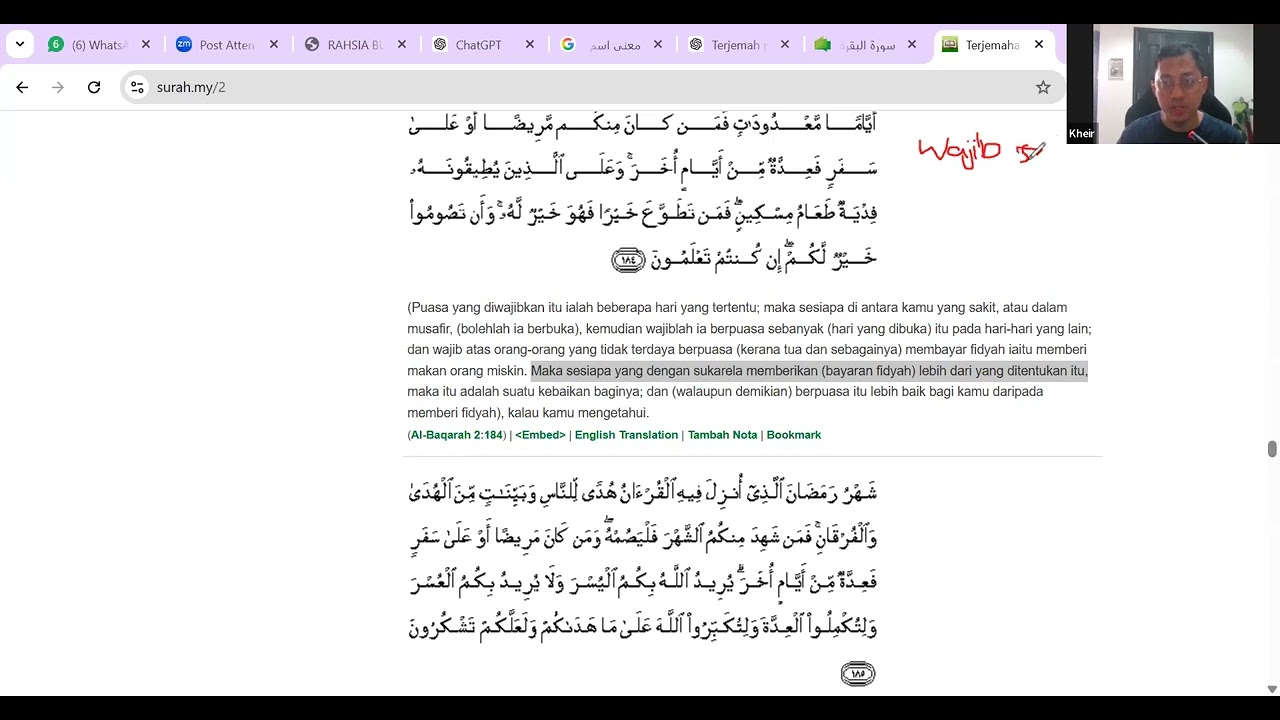
Task: Click the Embed link under verse 184
Action: coord(540,435)
